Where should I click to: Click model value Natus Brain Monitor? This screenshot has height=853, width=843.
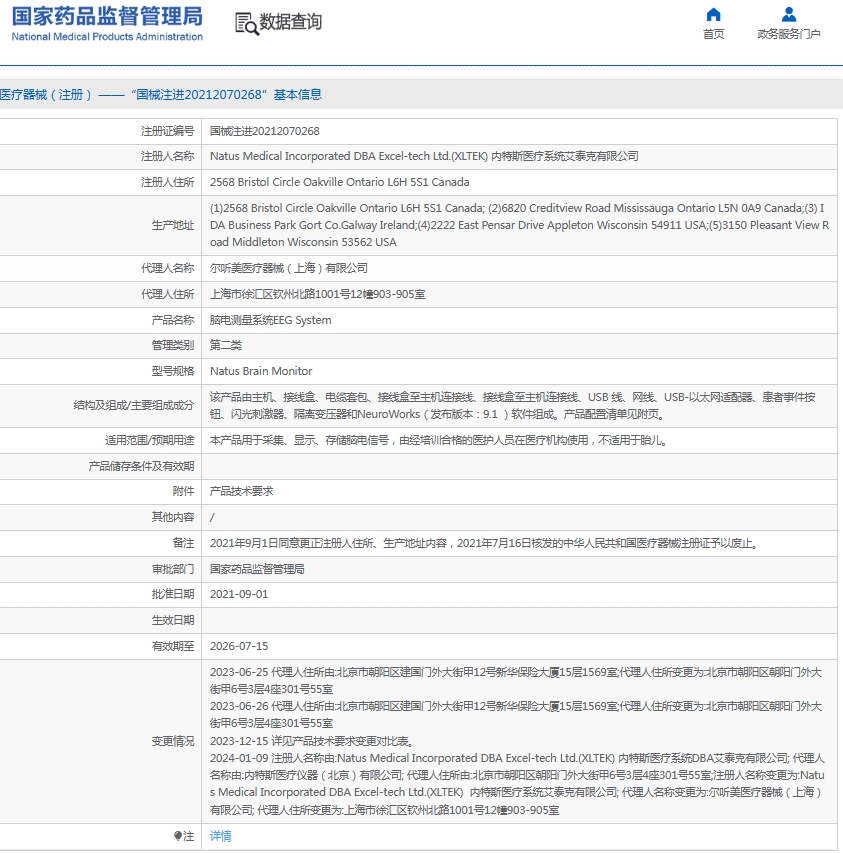click(261, 371)
